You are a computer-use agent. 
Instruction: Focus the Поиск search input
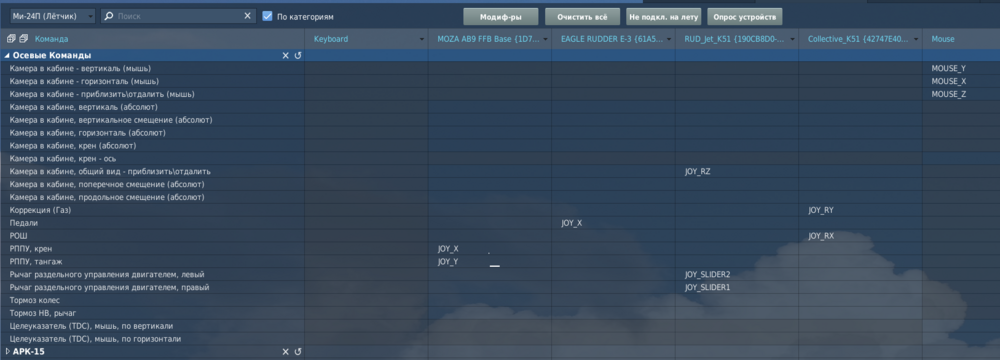pyautogui.click(x=178, y=16)
